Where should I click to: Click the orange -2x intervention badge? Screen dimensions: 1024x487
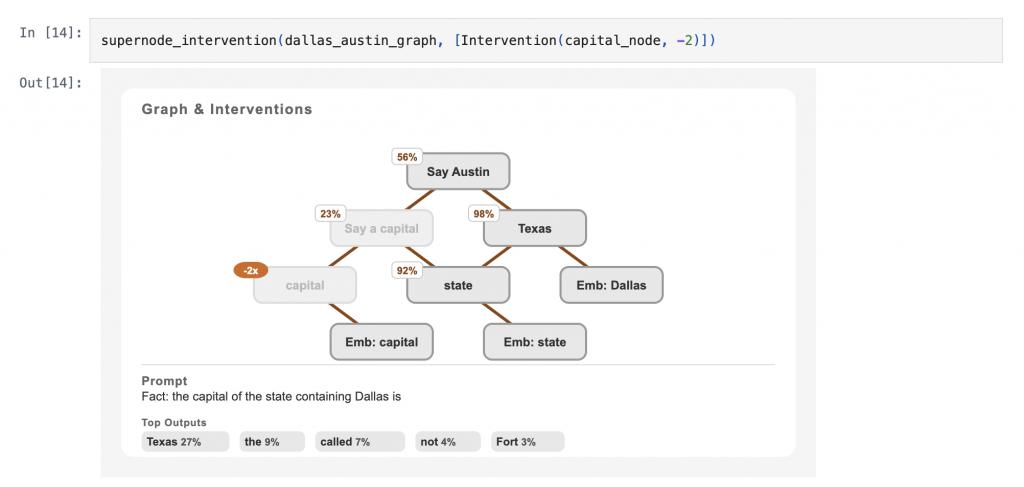(x=251, y=270)
